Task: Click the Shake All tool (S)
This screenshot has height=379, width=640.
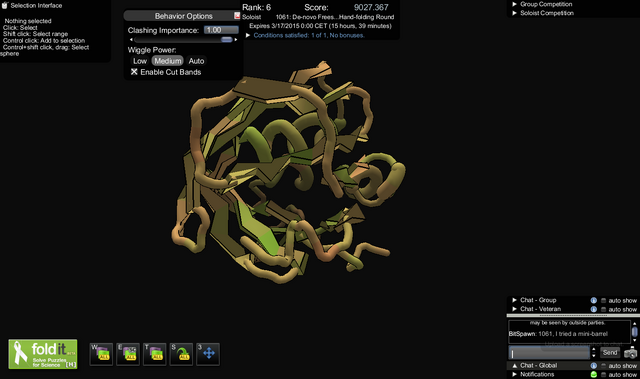Action: point(181,354)
